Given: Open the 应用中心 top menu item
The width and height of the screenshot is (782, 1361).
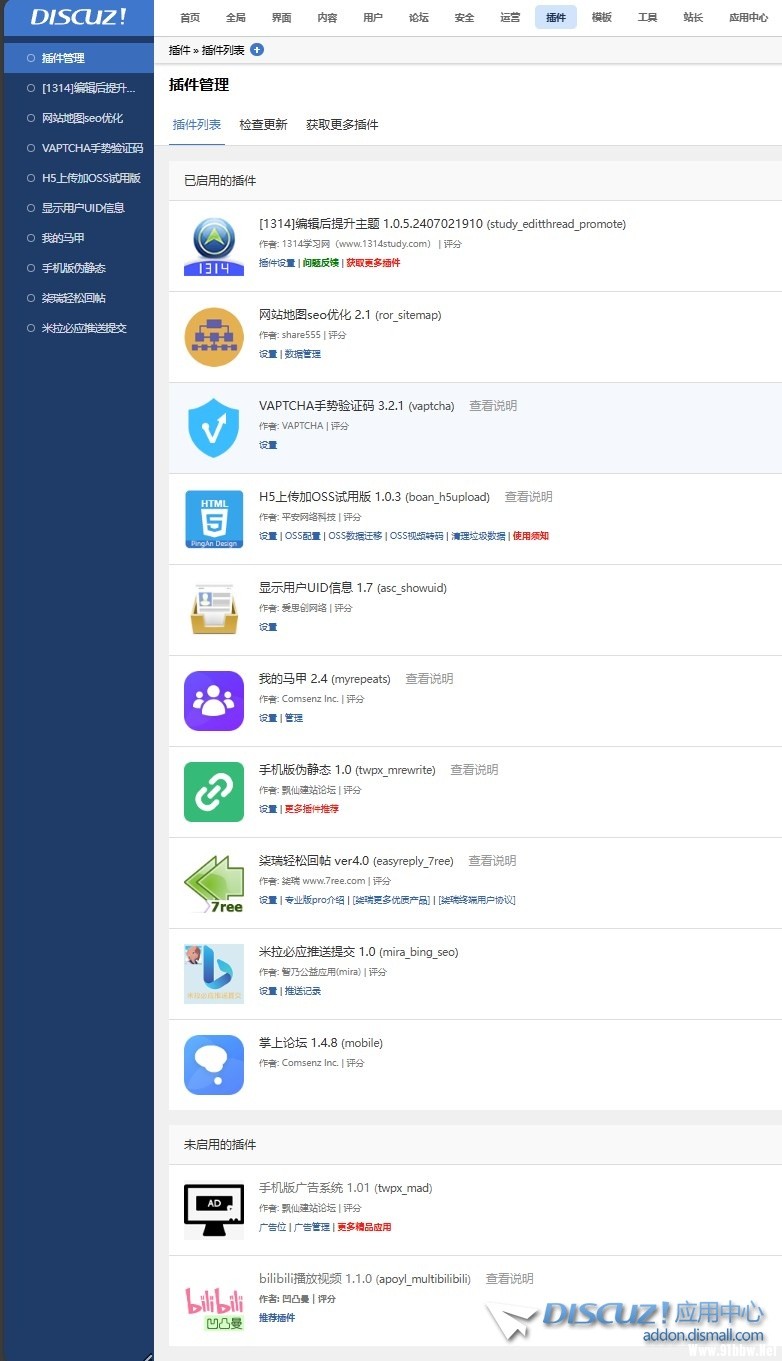Looking at the screenshot, I should 748,17.
